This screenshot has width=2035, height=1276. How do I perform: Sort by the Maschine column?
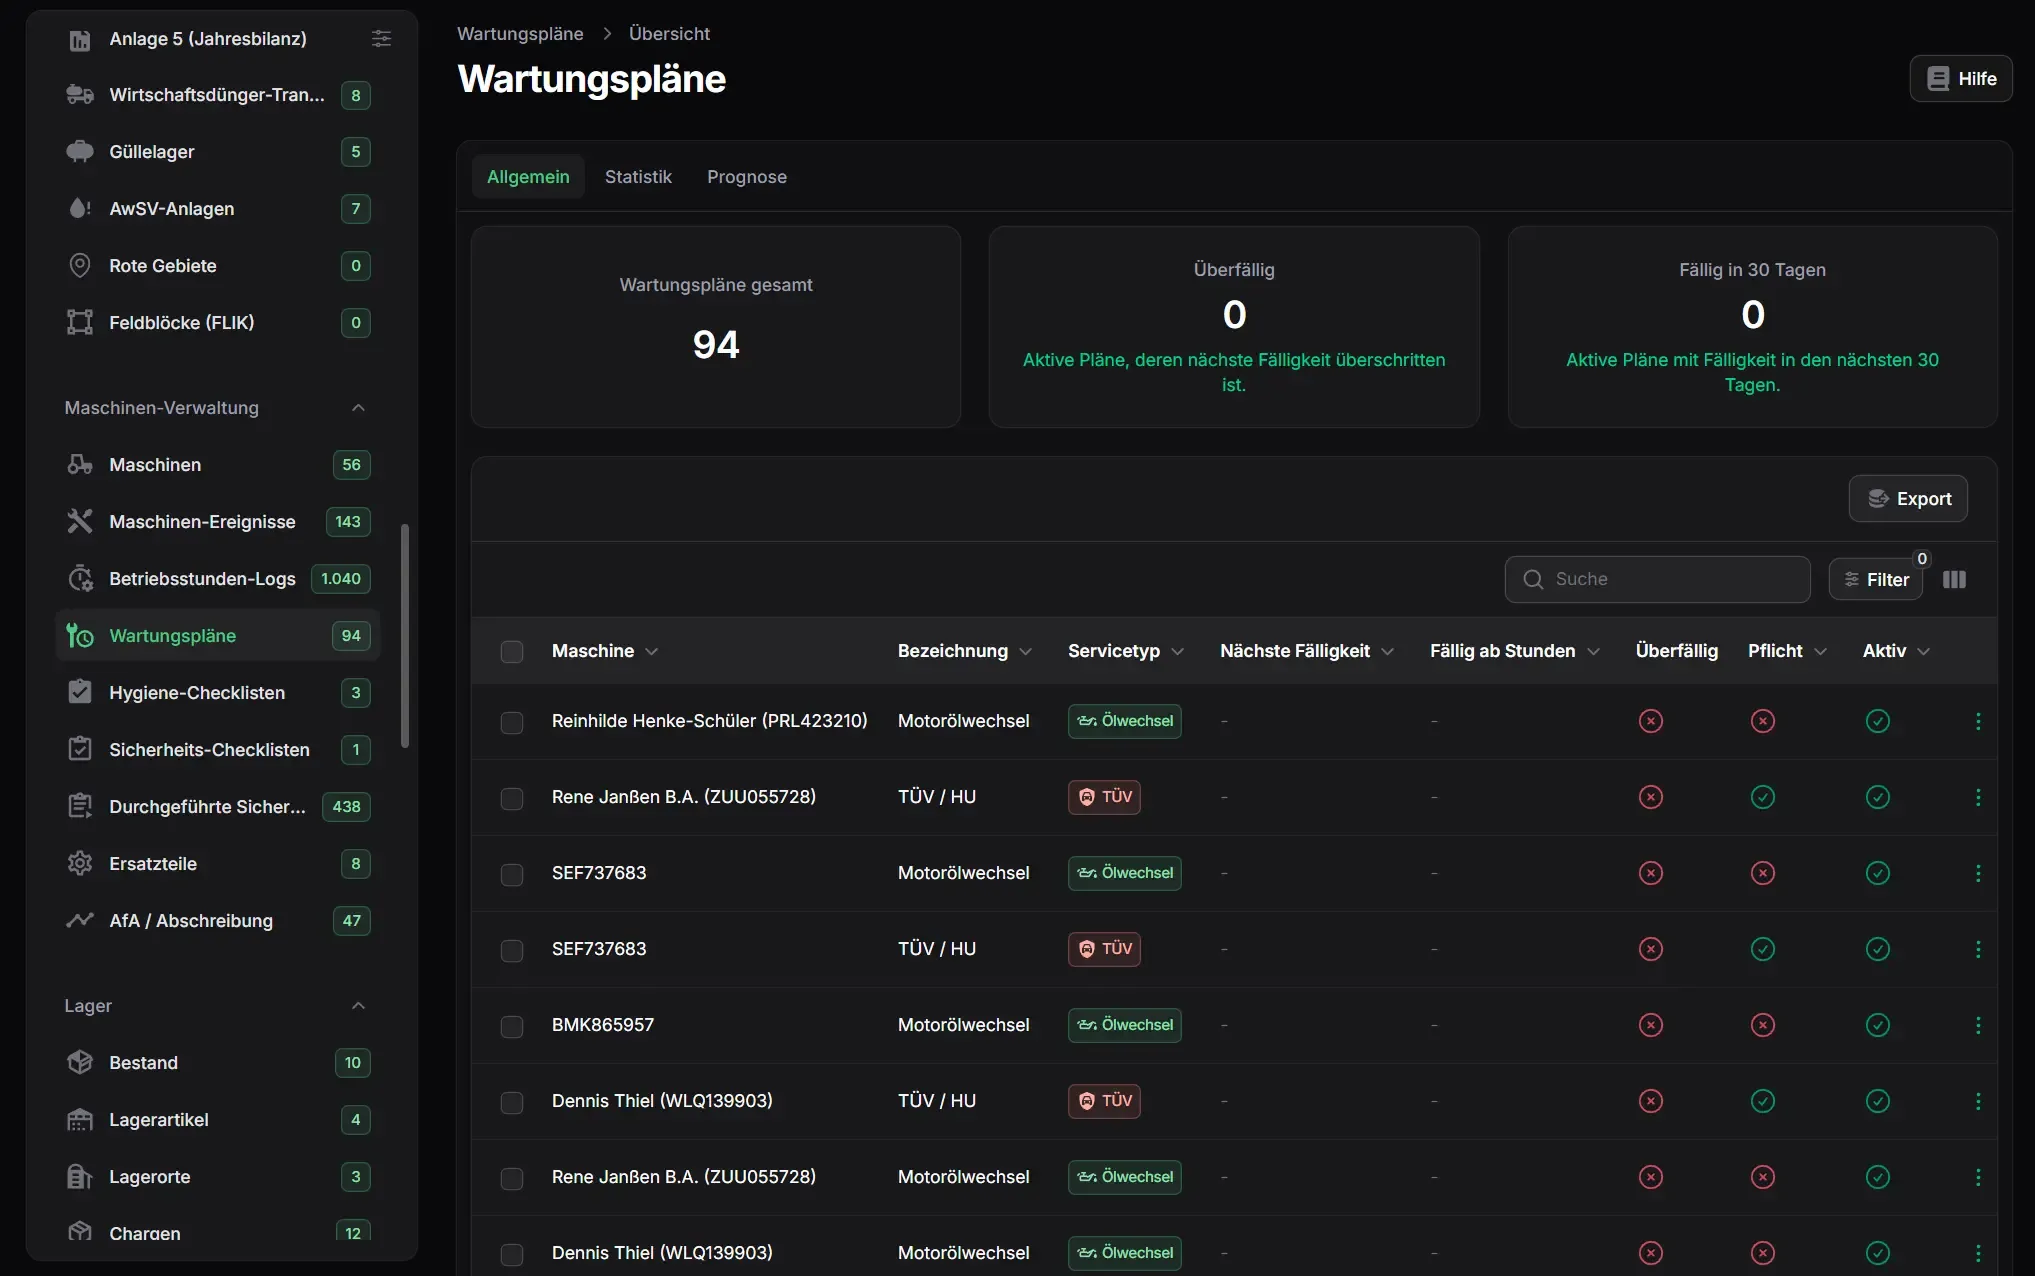[605, 651]
